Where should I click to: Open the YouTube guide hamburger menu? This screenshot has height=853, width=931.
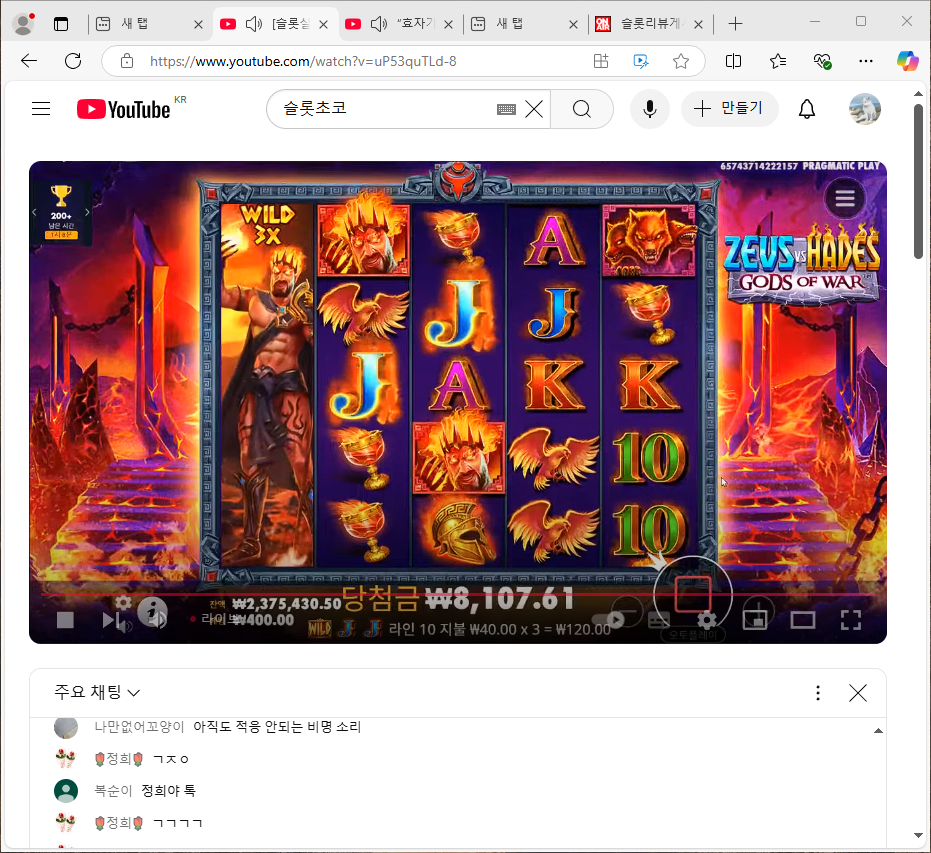tap(41, 109)
